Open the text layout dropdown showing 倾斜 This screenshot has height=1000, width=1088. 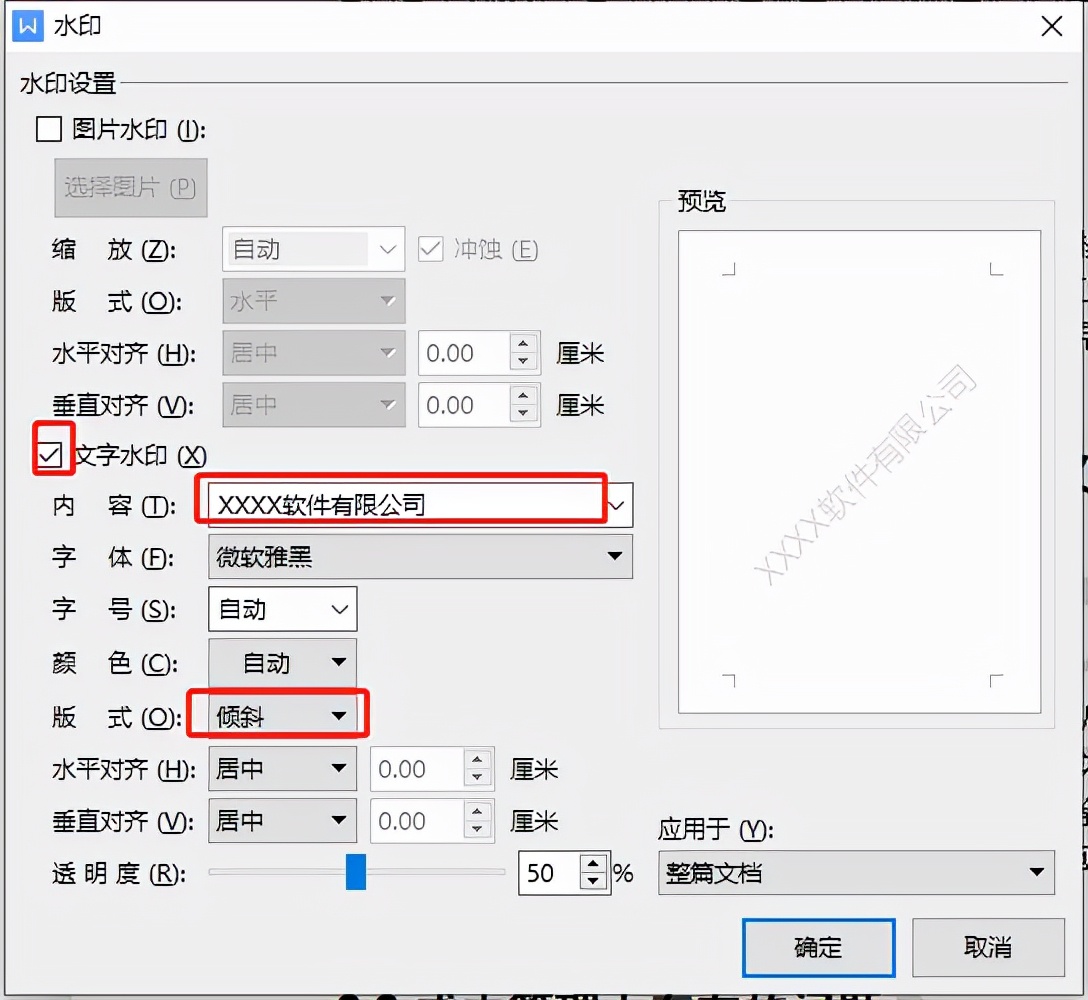click(x=283, y=716)
